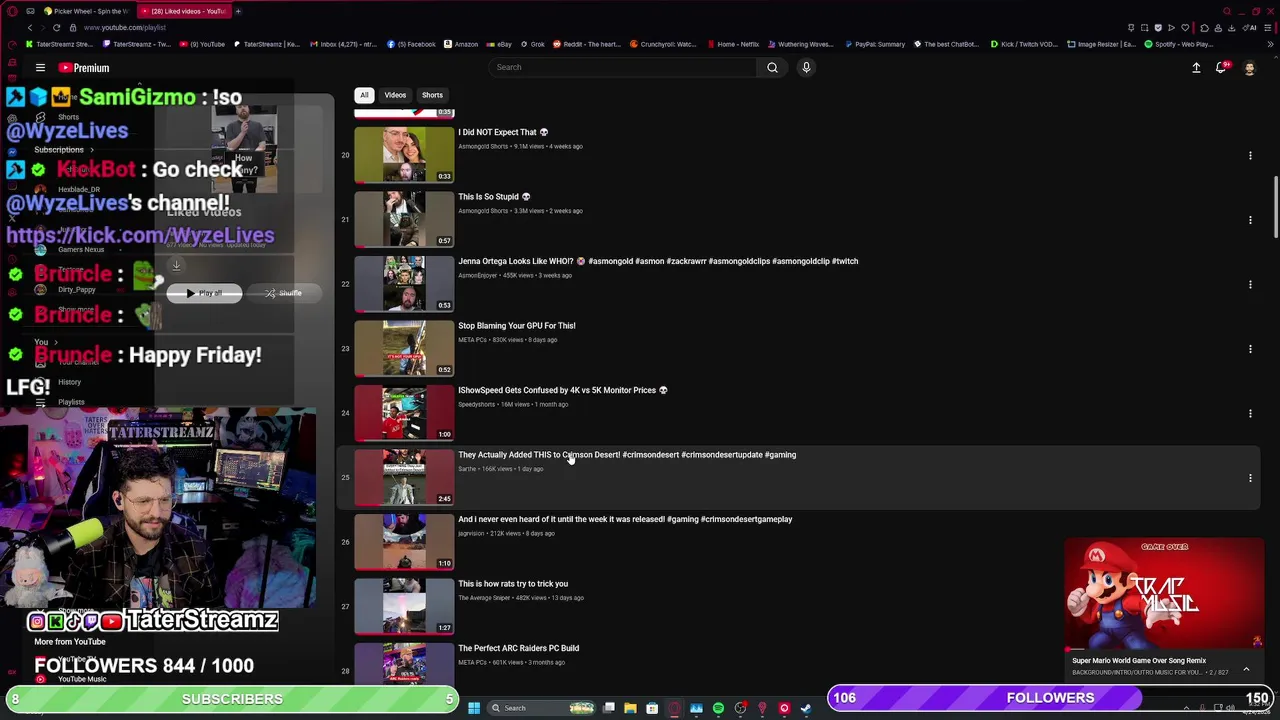Image resolution: width=1280 pixels, height=720 pixels.
Task: Switch to Picker Wheel browser tab
Action: click(x=86, y=11)
